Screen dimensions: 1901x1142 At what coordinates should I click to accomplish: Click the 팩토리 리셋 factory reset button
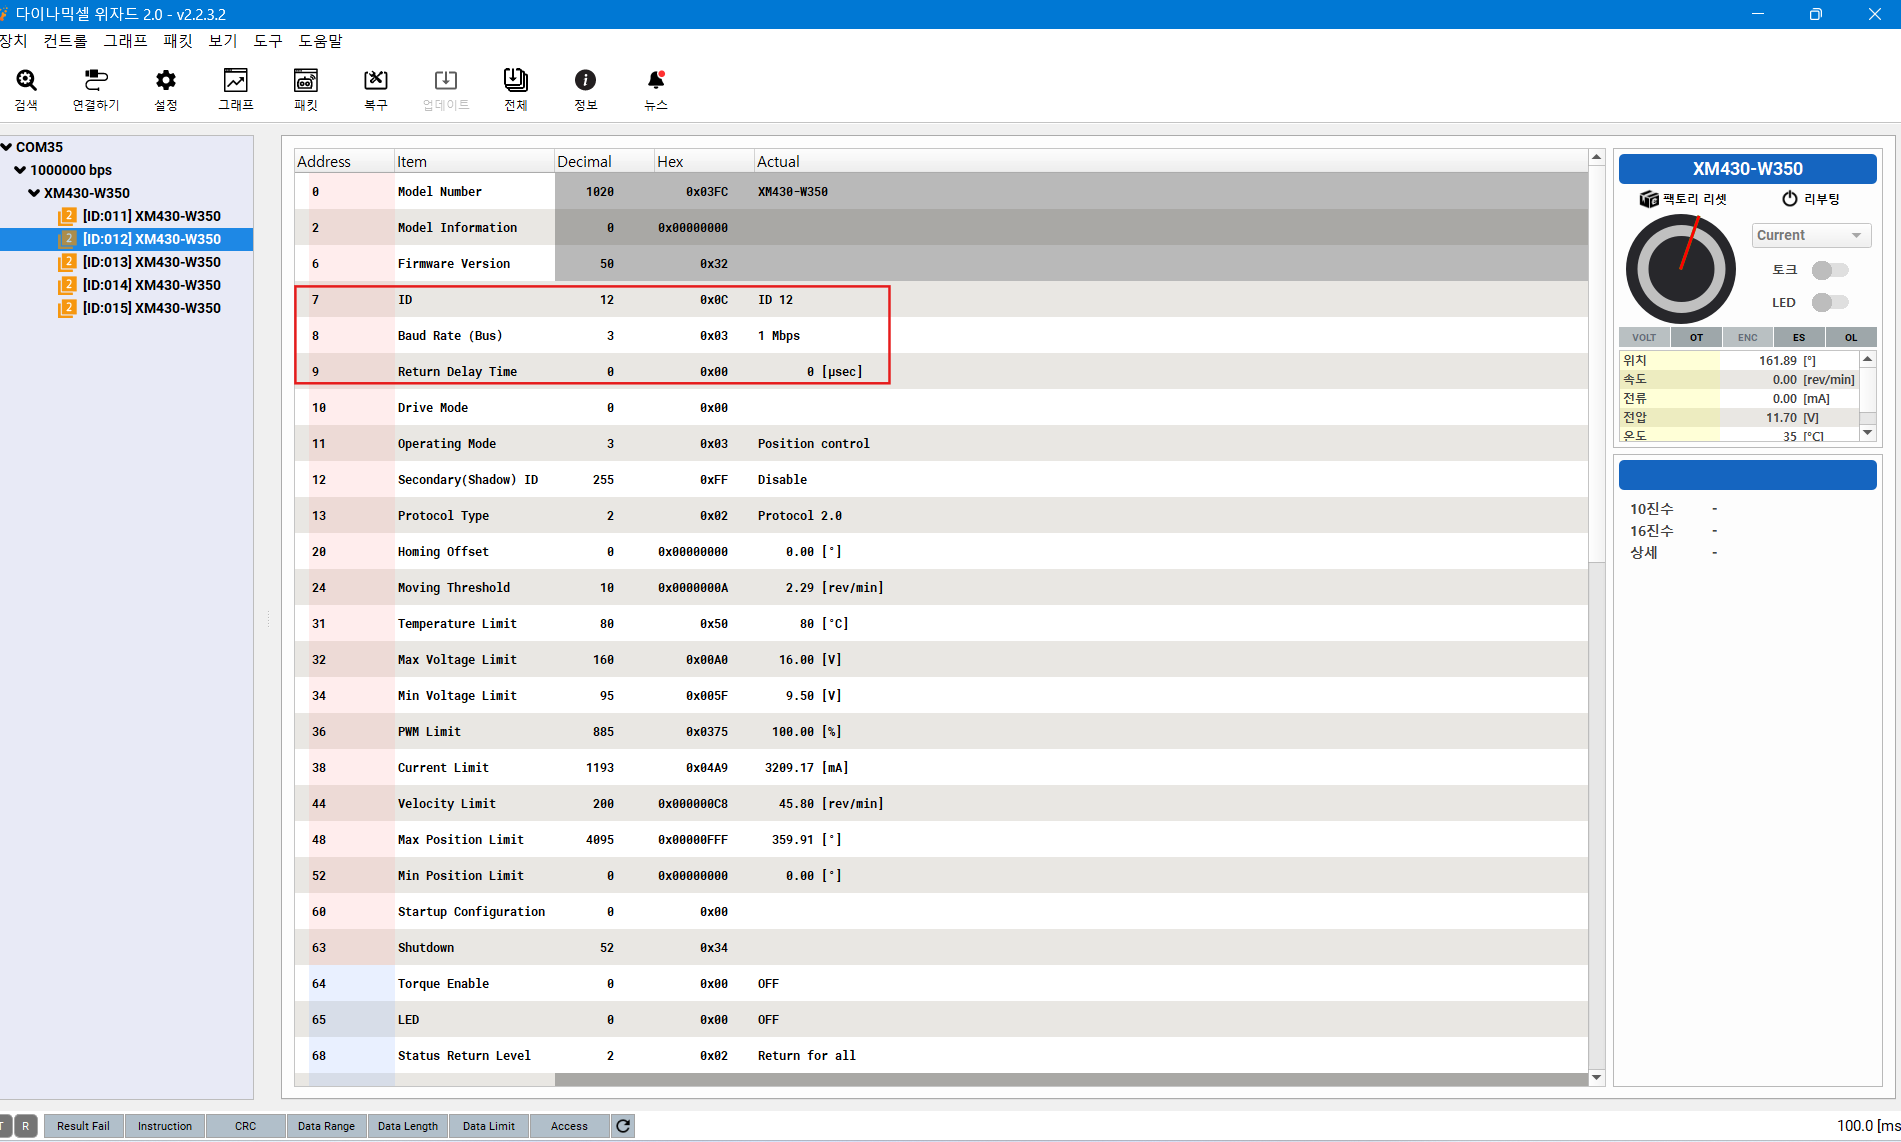coord(1684,199)
